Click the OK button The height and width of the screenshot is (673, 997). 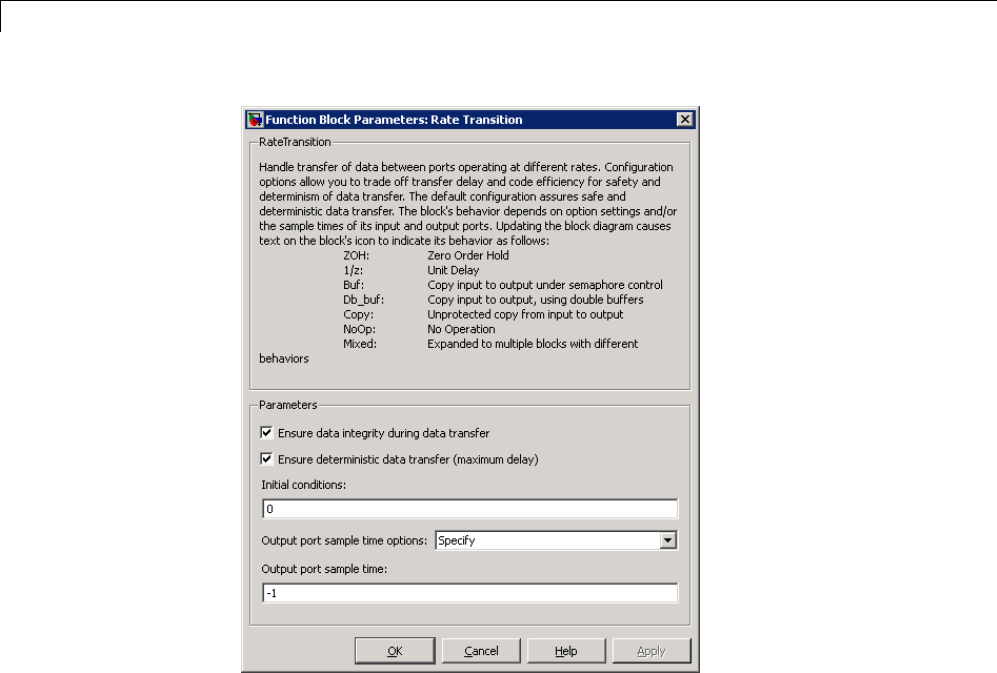pos(395,651)
